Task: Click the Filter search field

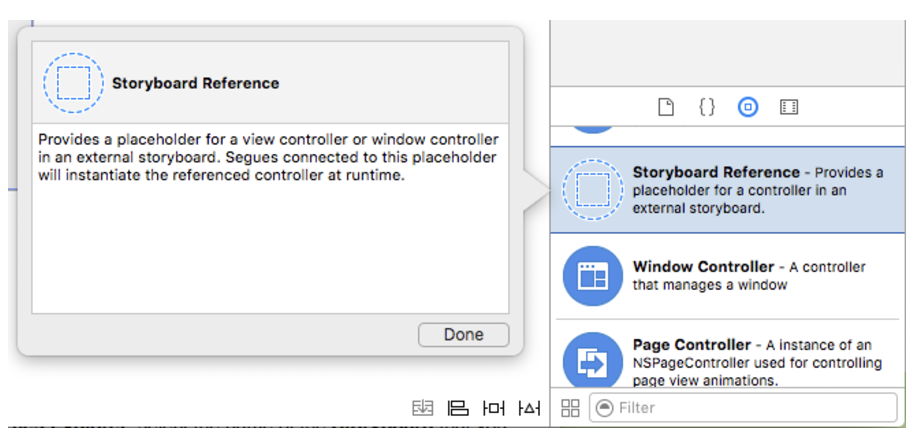Action: 744,407
